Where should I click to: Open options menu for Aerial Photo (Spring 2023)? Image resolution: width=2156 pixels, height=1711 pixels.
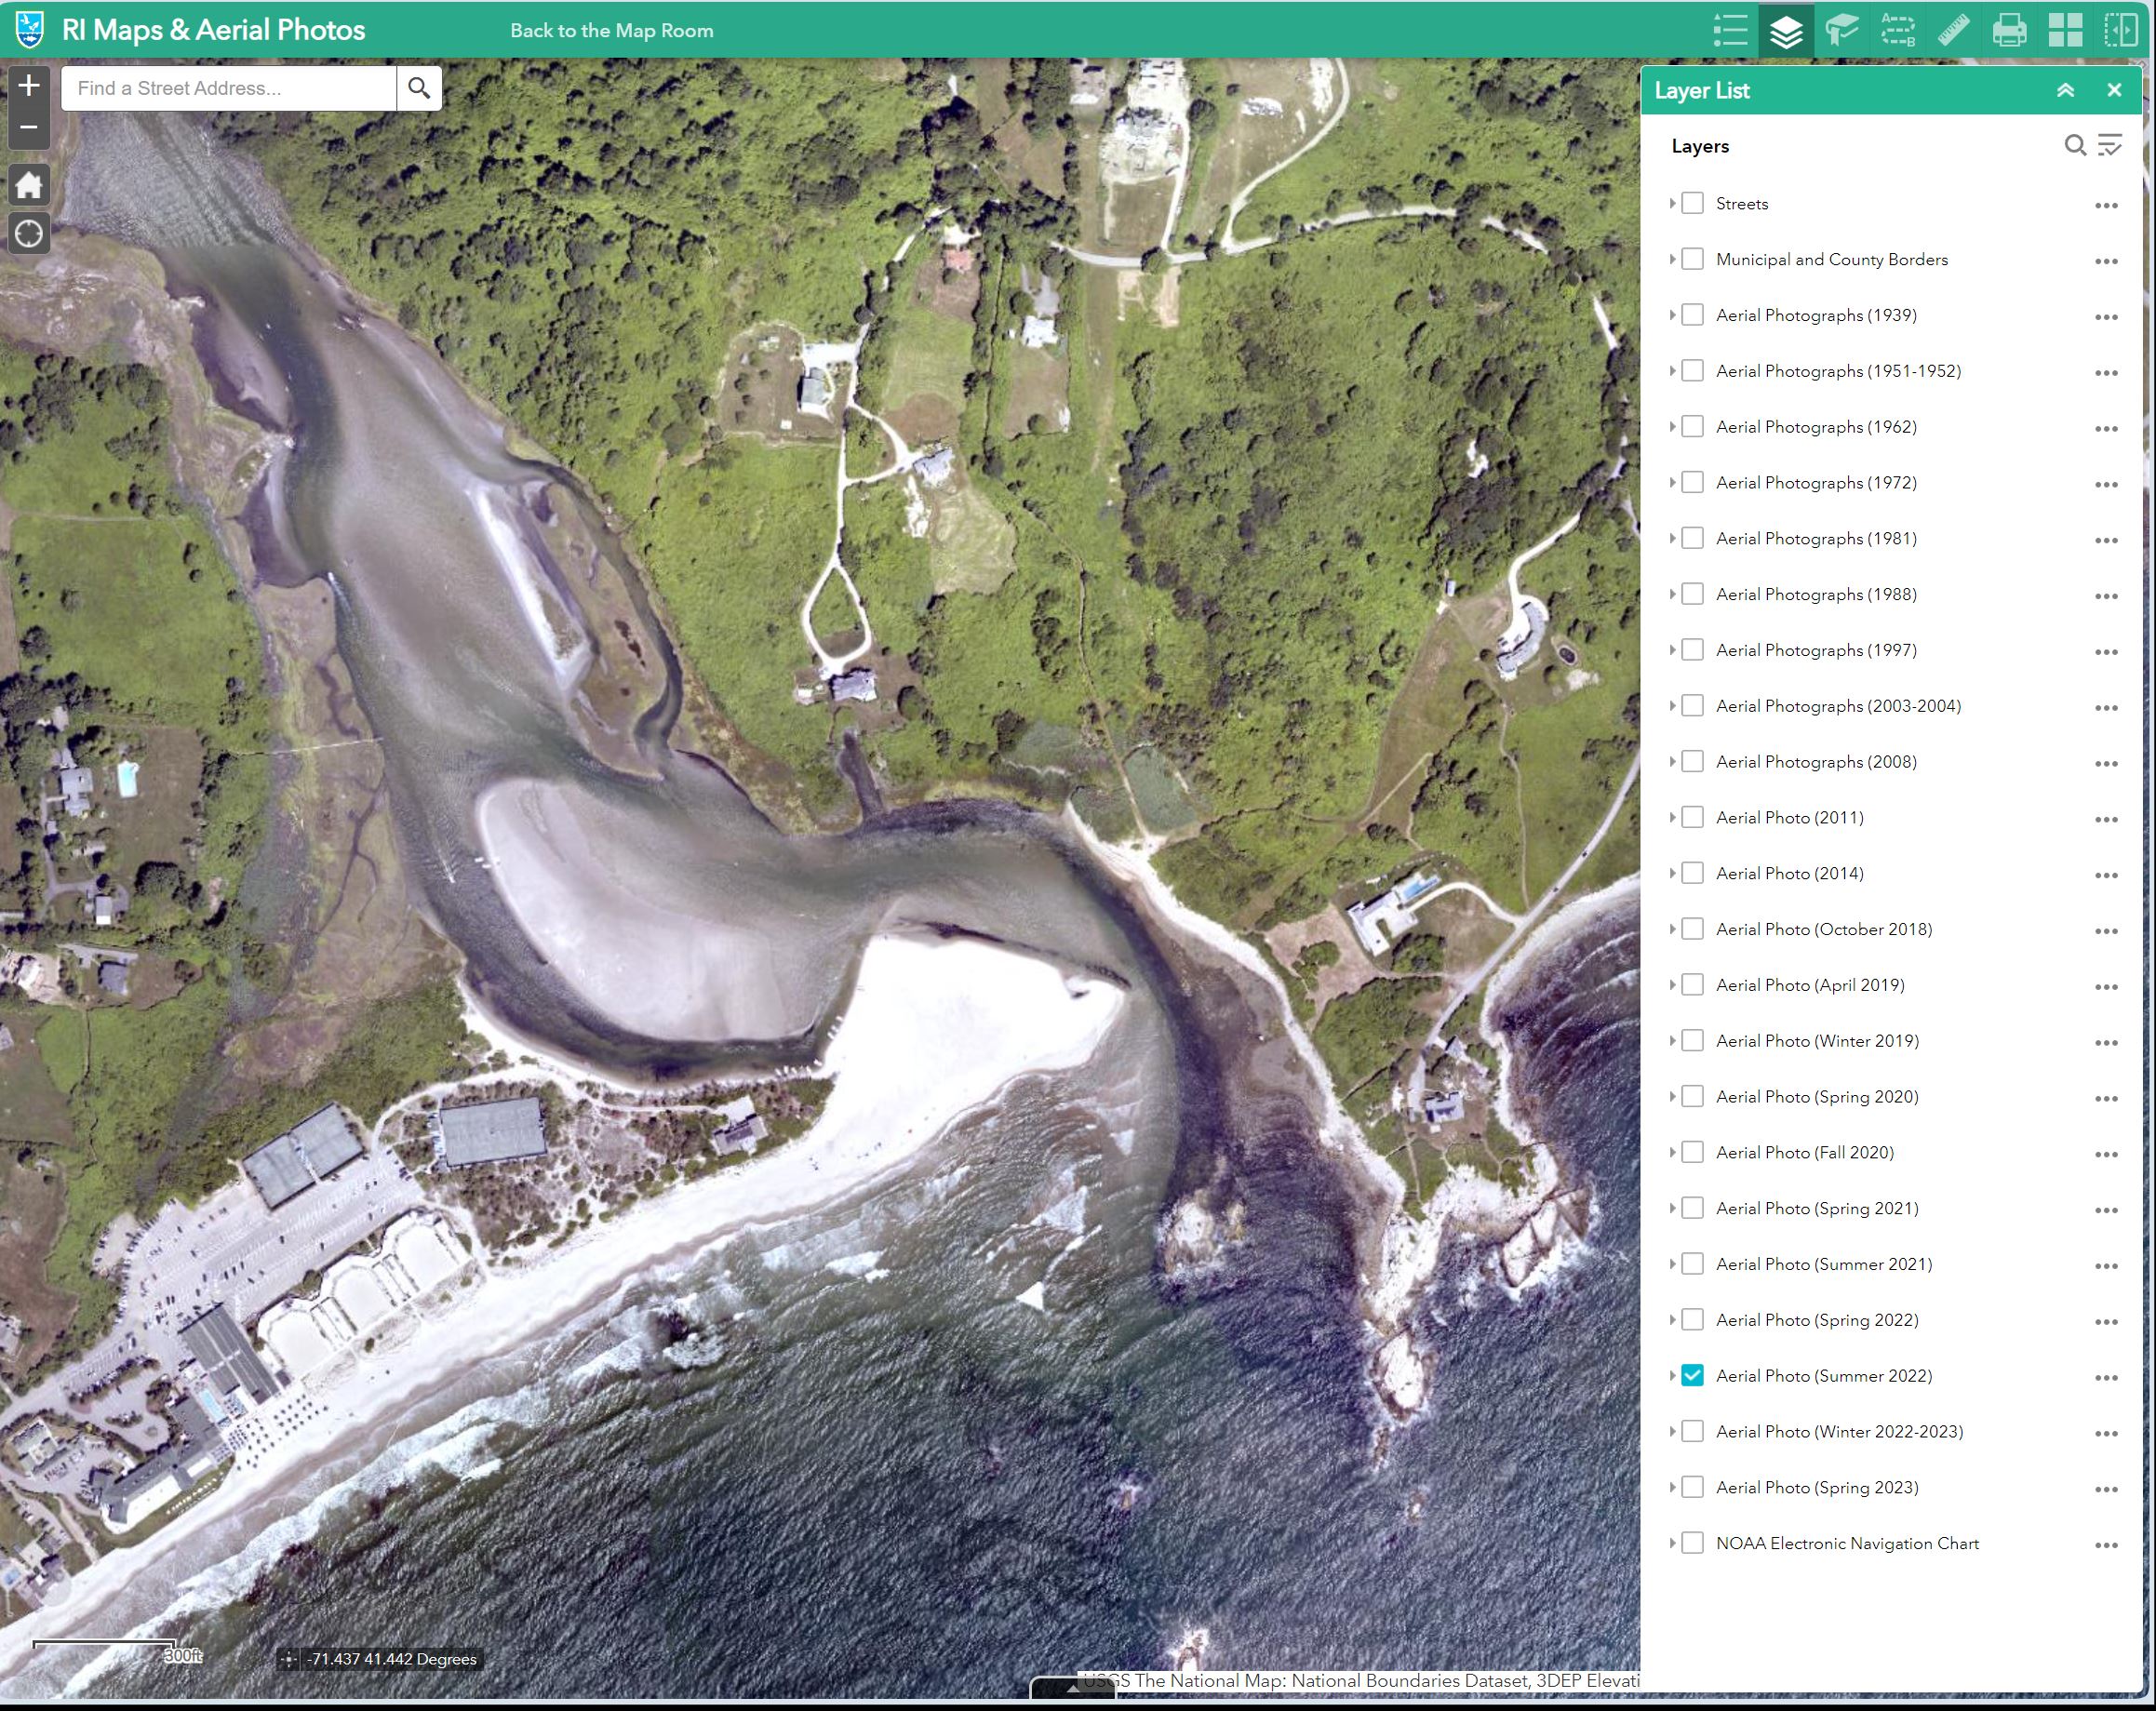[x=2106, y=1489]
